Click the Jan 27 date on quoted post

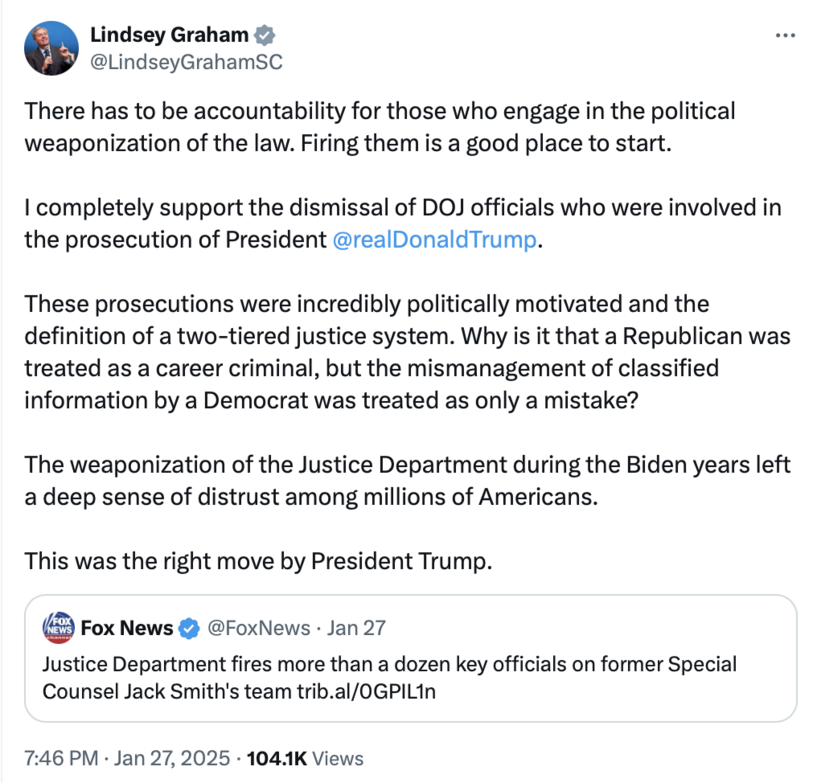[358, 629]
